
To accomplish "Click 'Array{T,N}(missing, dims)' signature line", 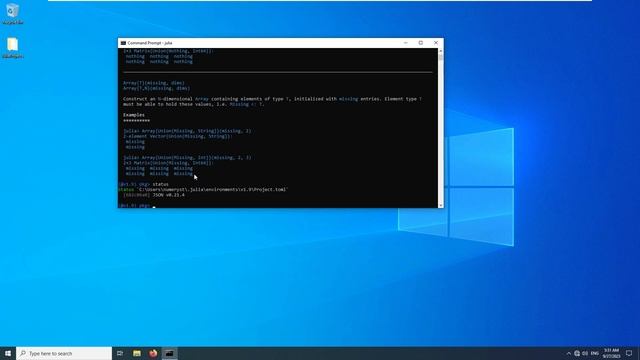I will tap(156, 88).
